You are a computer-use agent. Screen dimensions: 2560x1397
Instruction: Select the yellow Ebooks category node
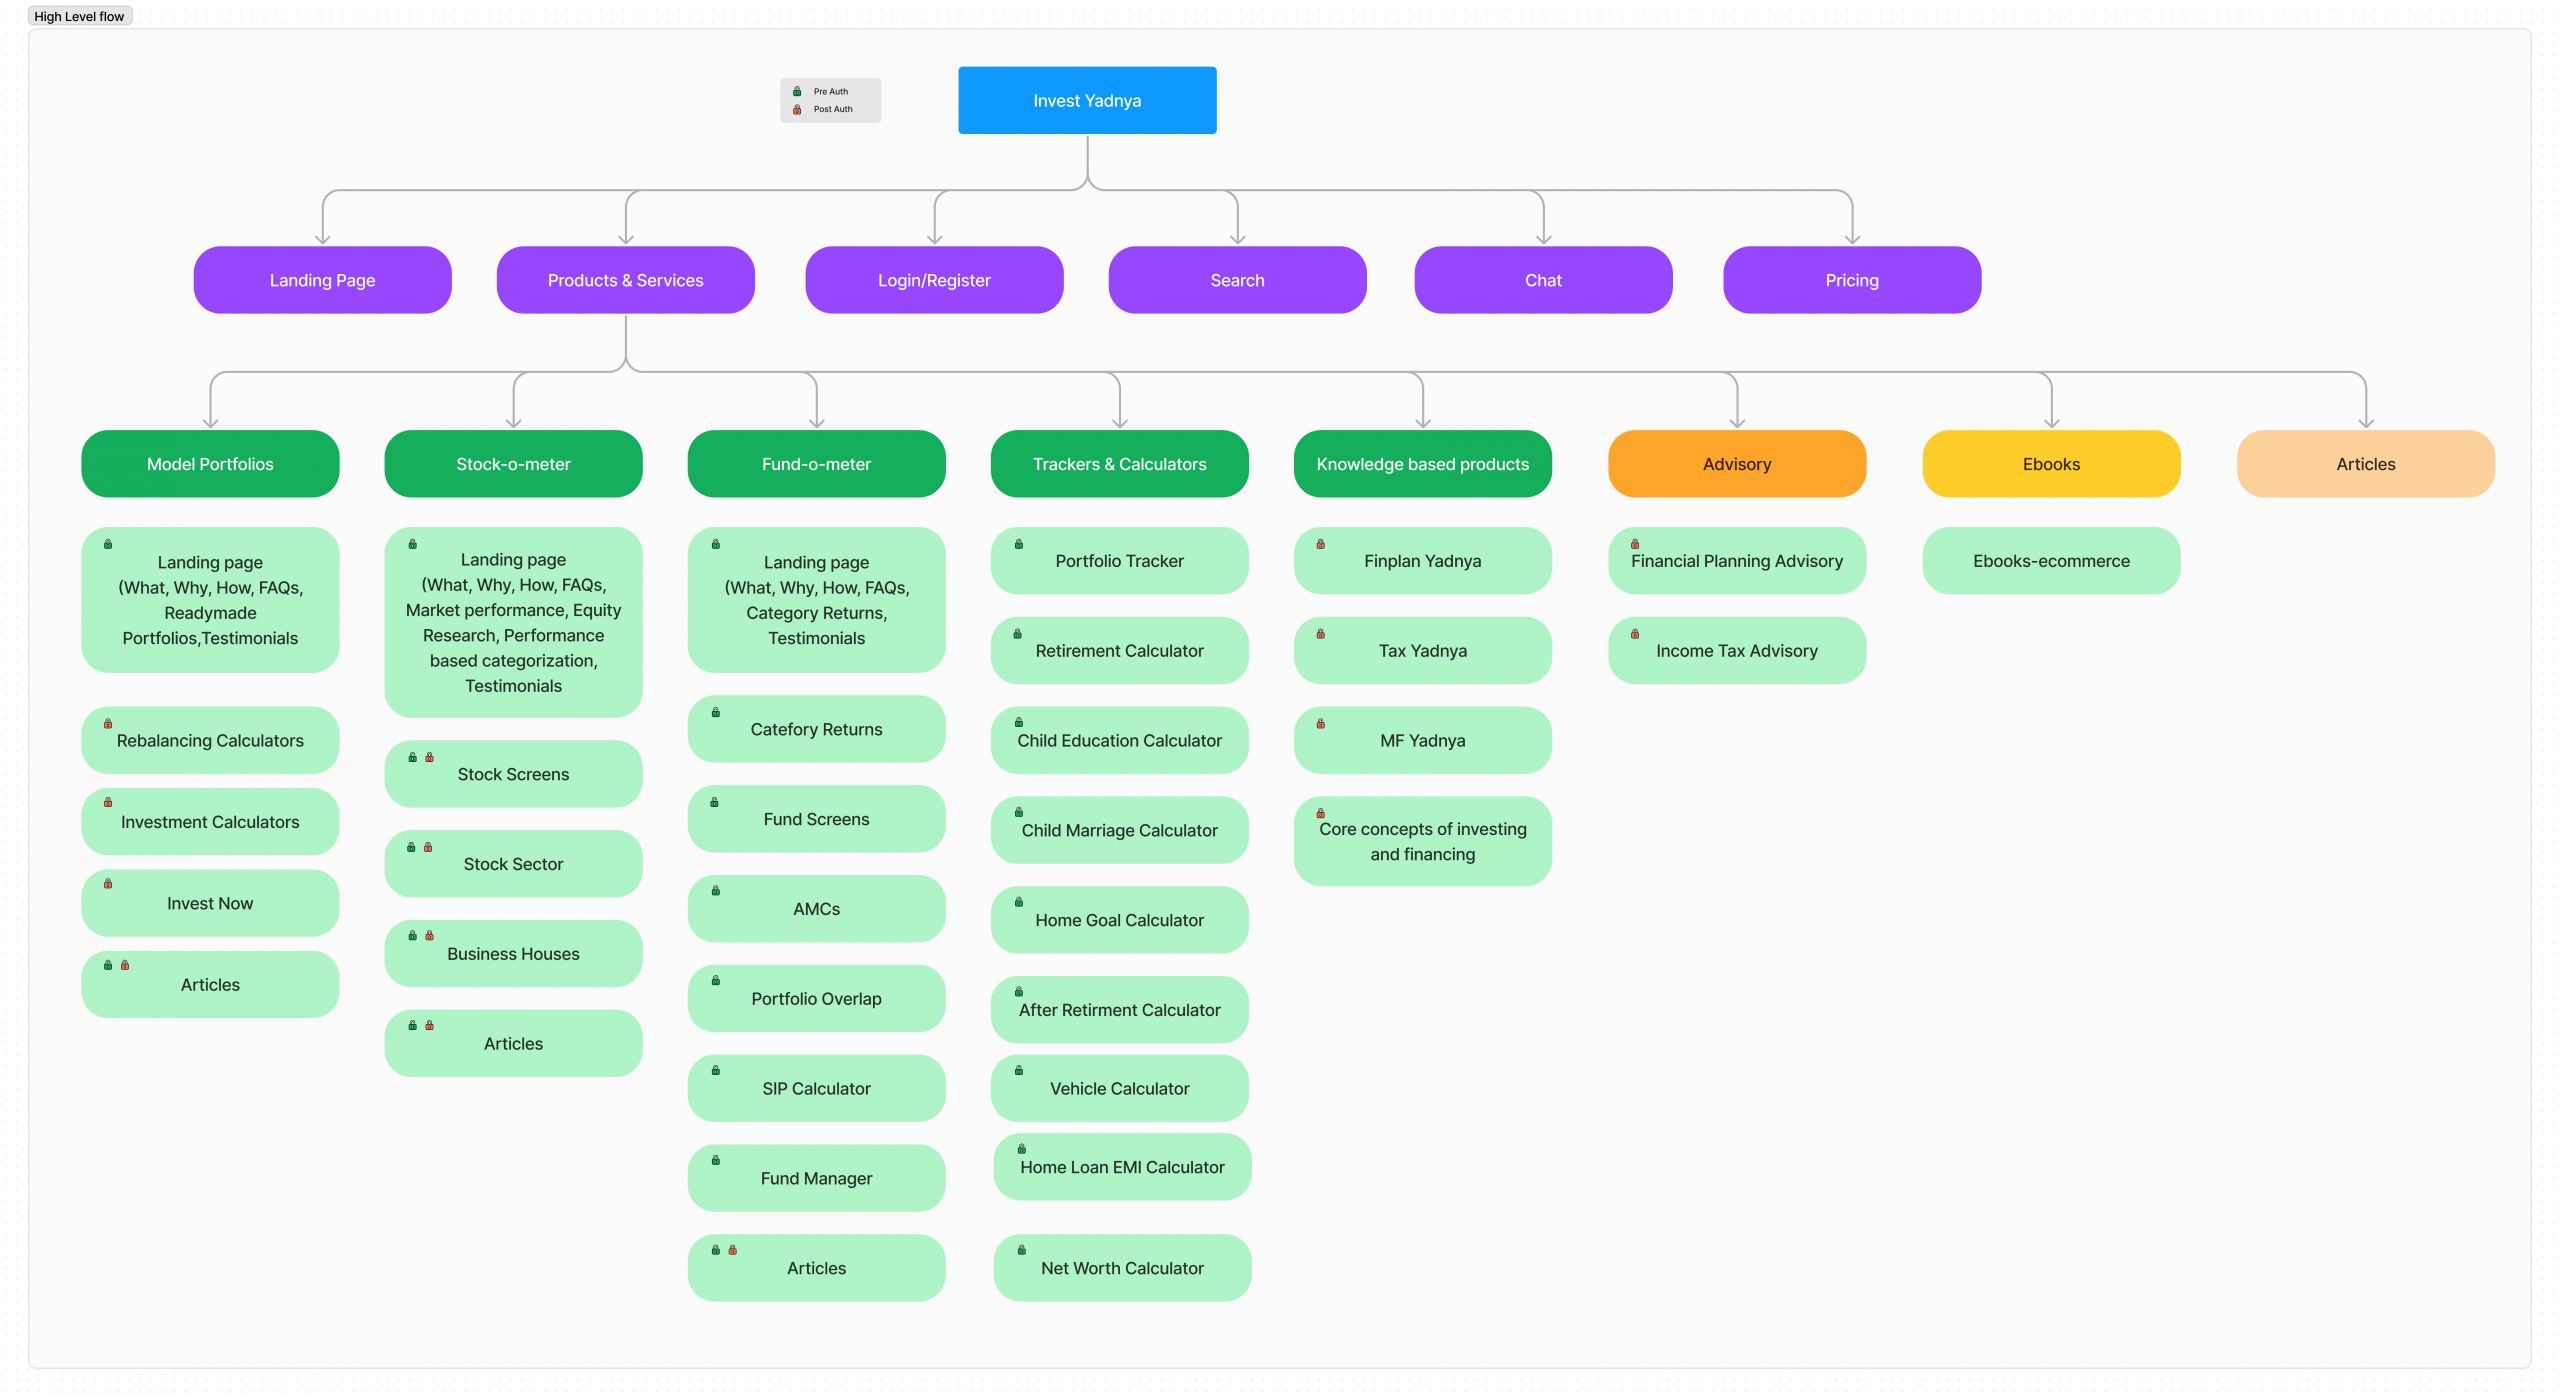(2051, 464)
